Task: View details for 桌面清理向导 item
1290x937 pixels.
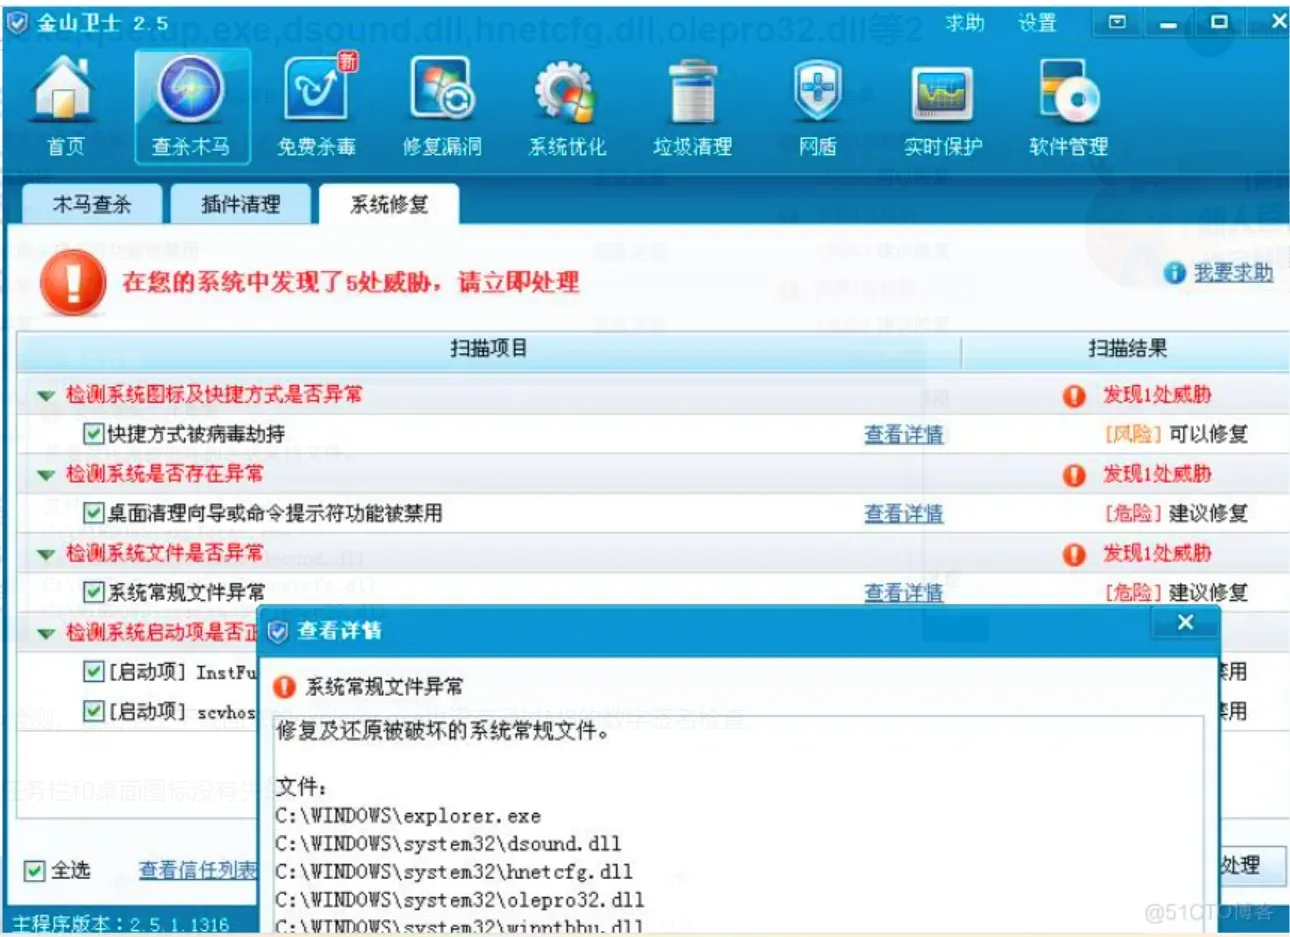Action: pyautogui.click(x=904, y=513)
